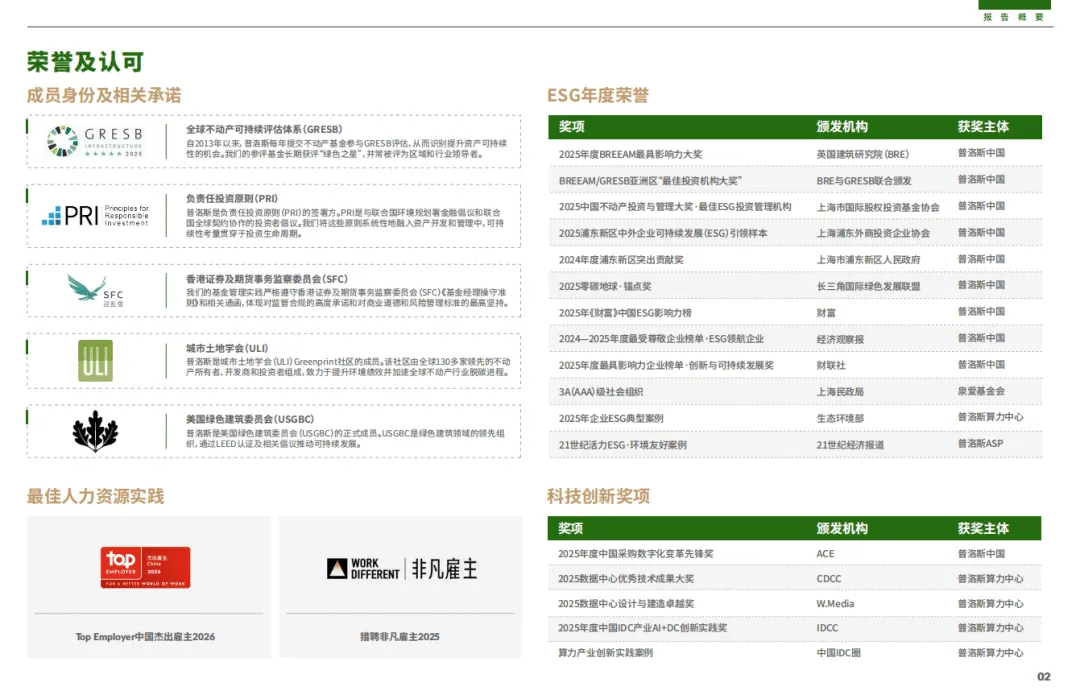Click 美国绿色建筑委员会(USGBC) title
Viewport: 1080px width, 699px height.
tap(249, 419)
